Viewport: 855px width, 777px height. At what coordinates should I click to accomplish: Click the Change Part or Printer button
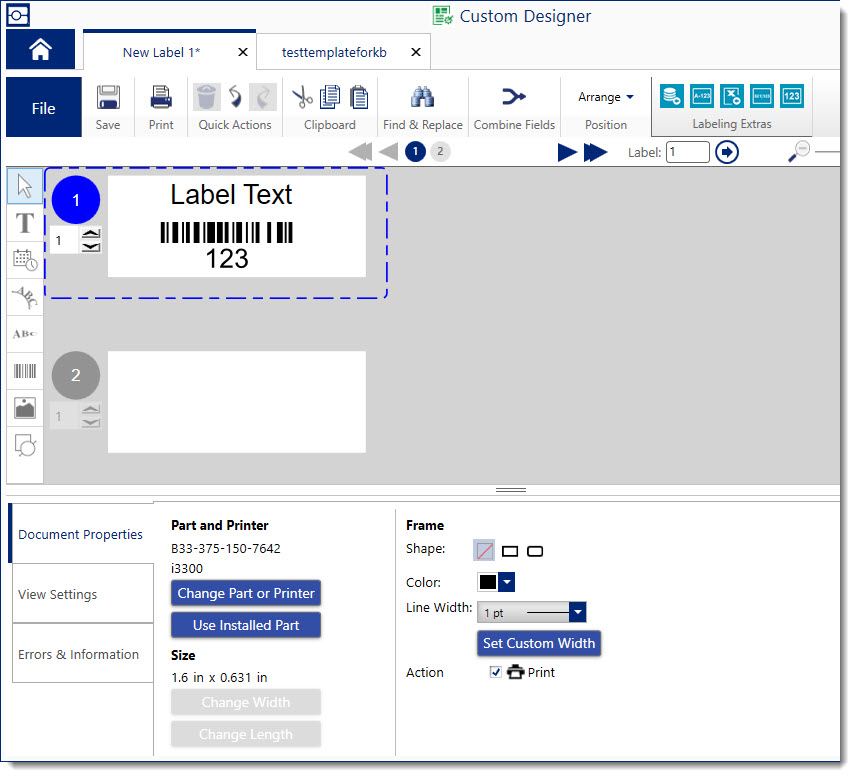pos(246,593)
